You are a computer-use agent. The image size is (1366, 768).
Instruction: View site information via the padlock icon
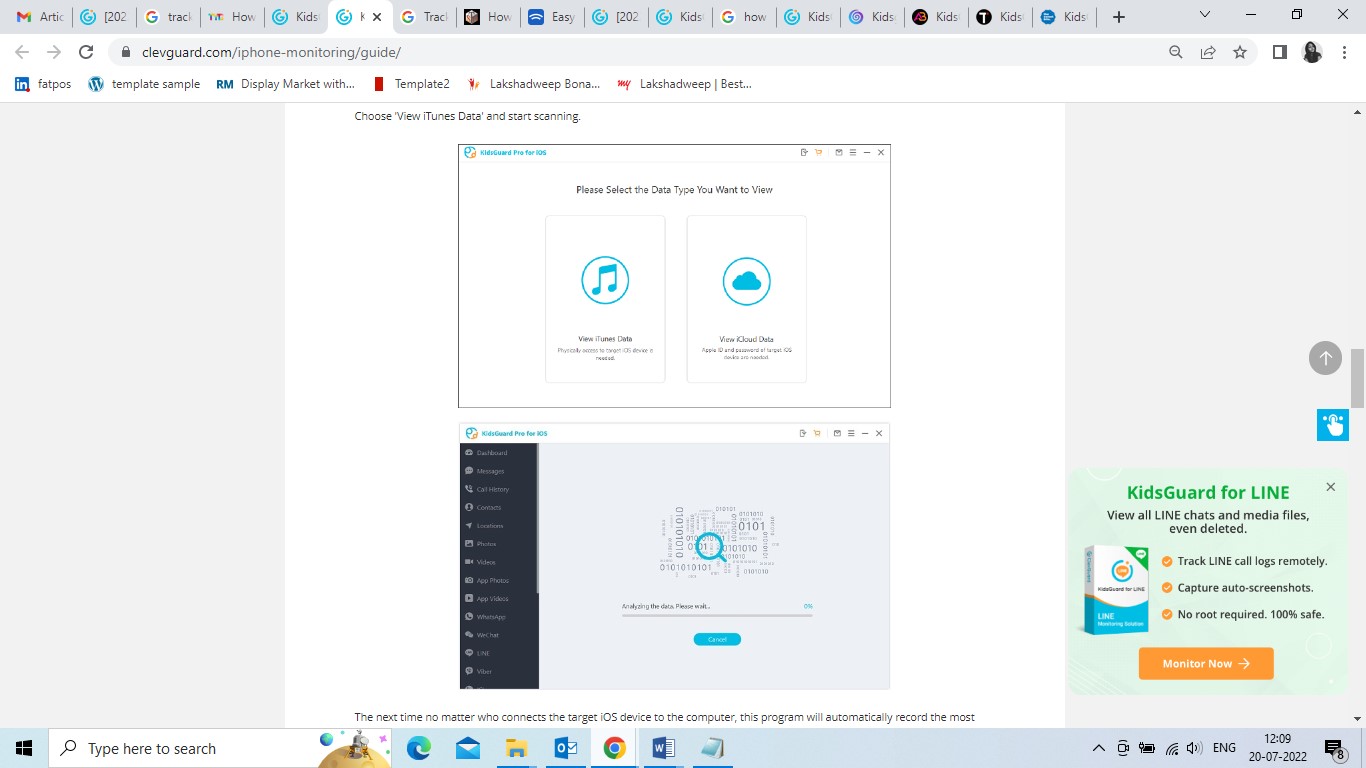point(126,52)
